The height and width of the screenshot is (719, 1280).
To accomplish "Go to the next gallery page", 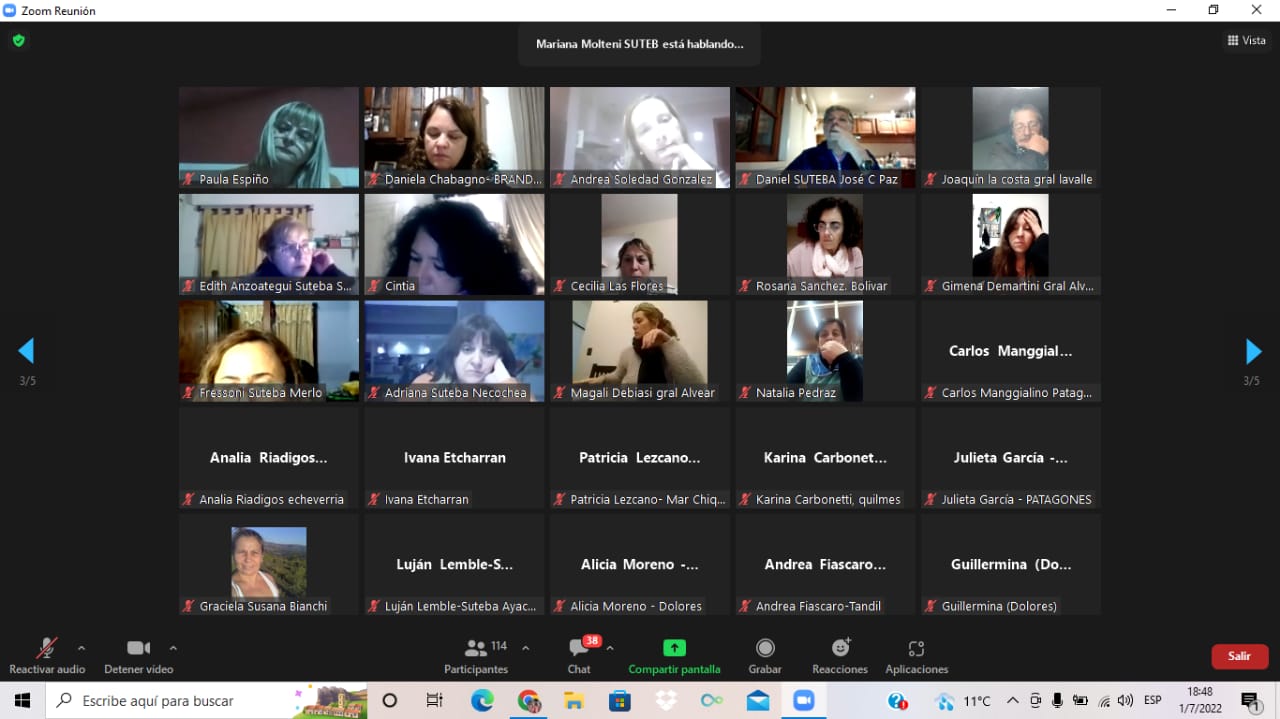I will point(1253,351).
